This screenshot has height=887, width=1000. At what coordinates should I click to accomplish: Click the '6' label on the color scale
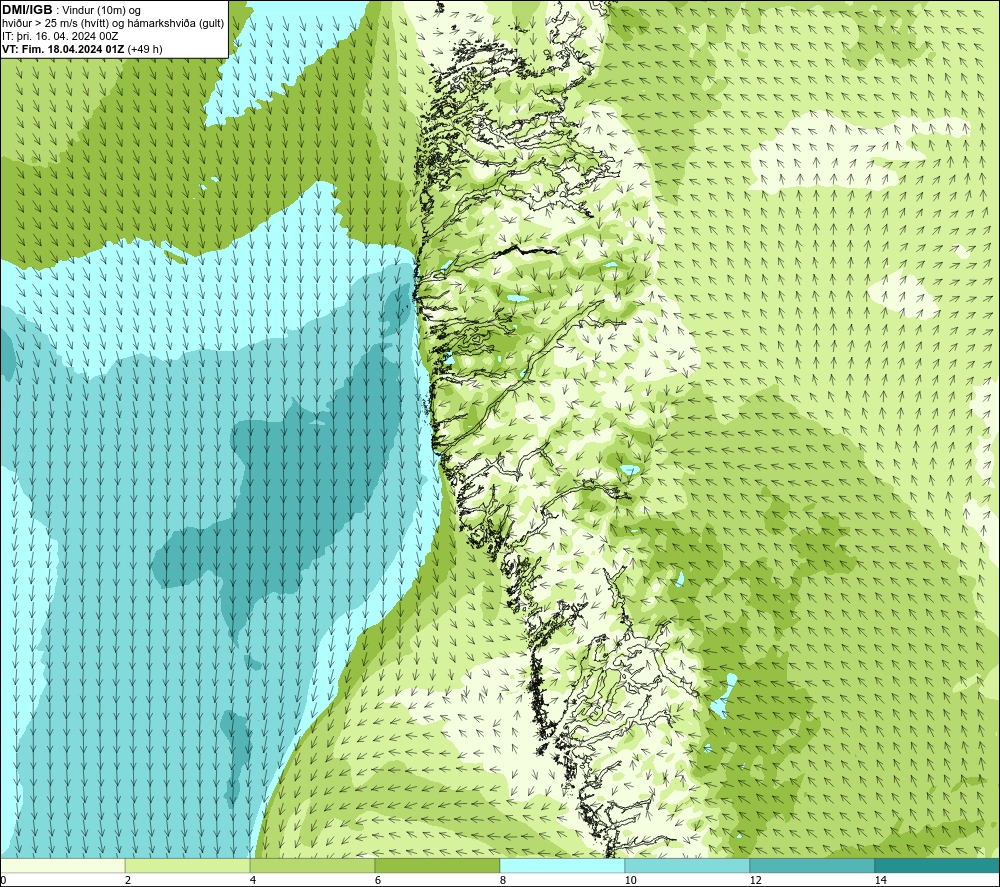(378, 880)
